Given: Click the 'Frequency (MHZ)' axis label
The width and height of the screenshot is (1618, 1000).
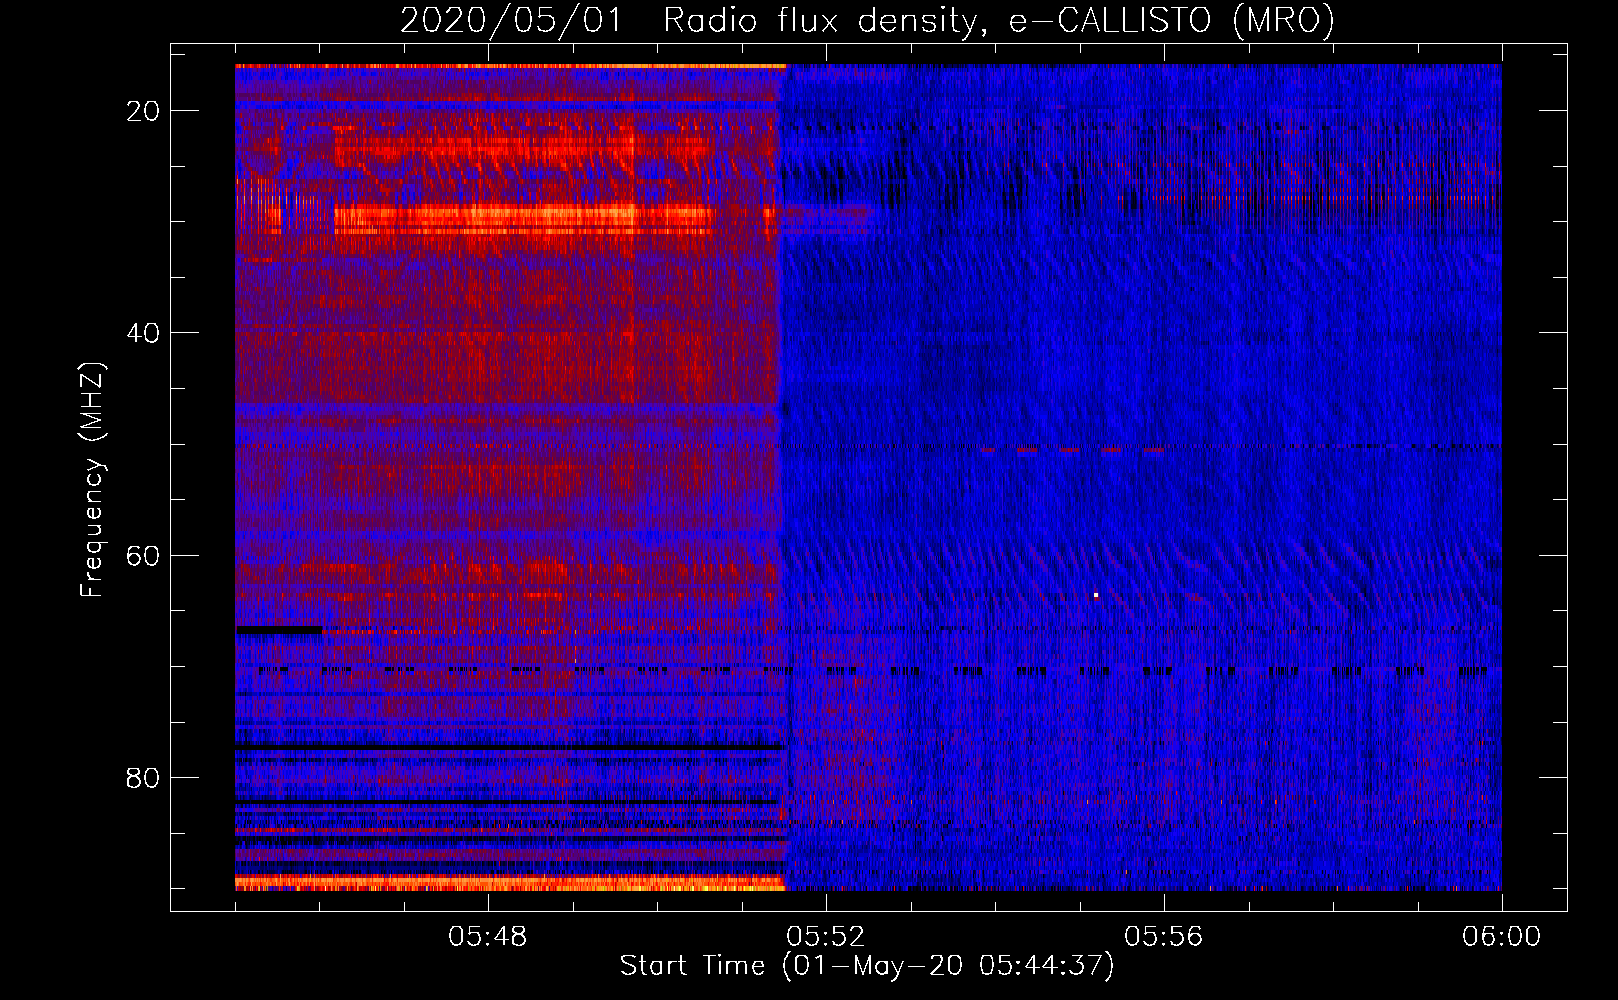Looking at the screenshot, I should 92,480.
